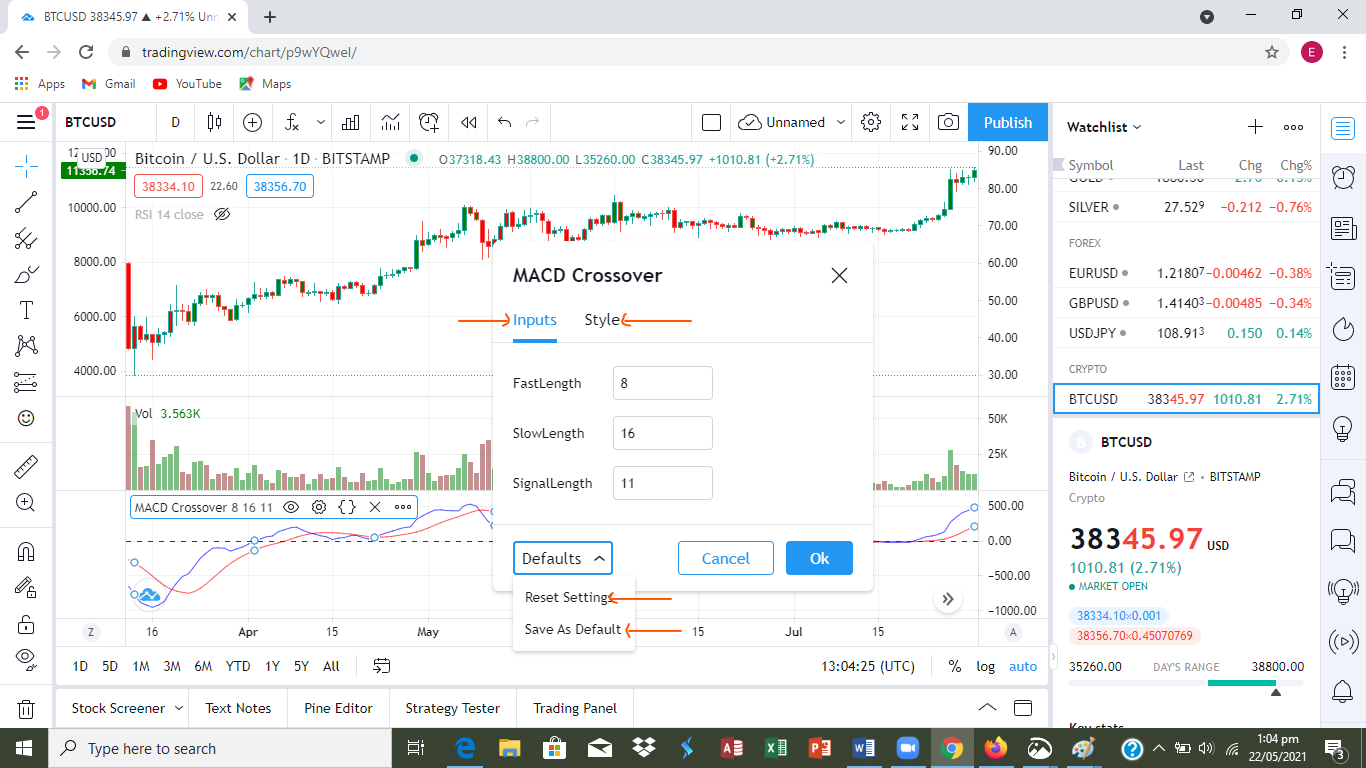Image resolution: width=1366 pixels, height=768 pixels.
Task: Undo the last chart action
Action: [504, 122]
